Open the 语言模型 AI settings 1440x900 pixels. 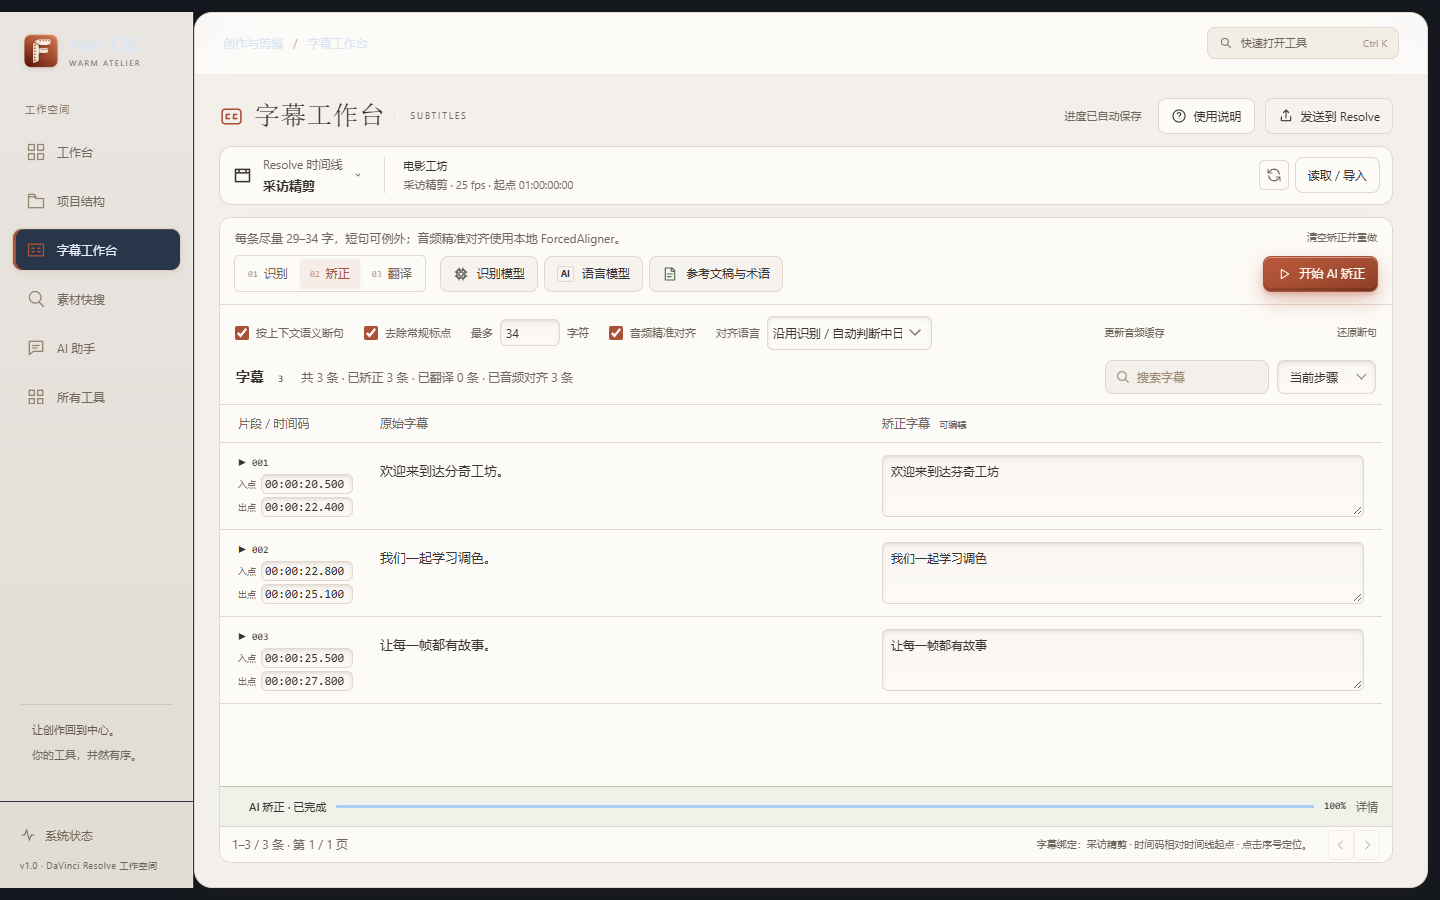click(593, 274)
